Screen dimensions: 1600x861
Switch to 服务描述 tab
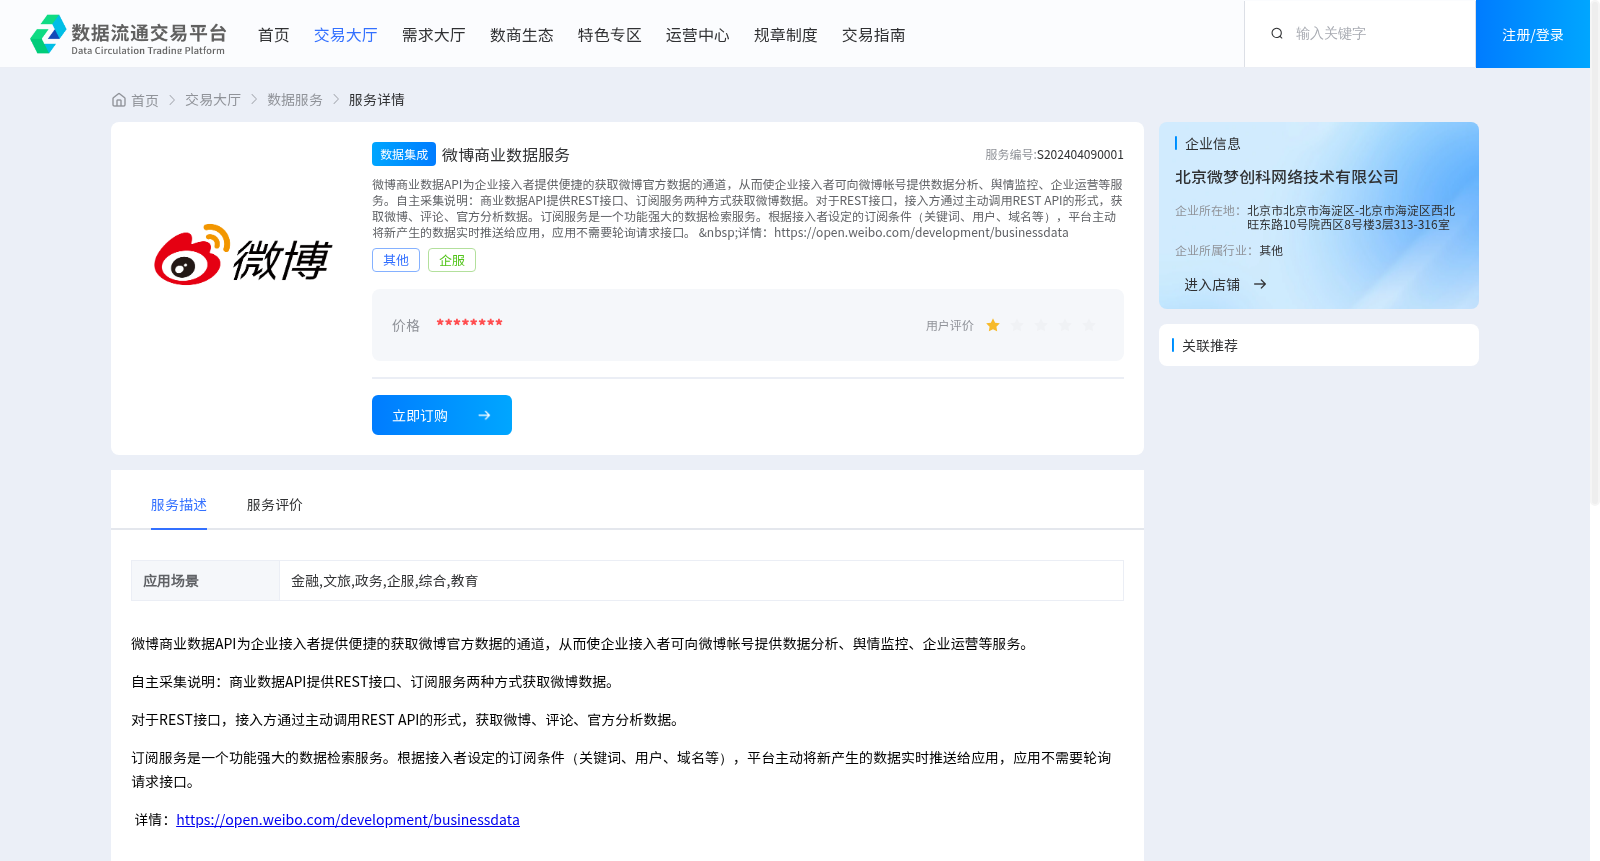pos(179,505)
